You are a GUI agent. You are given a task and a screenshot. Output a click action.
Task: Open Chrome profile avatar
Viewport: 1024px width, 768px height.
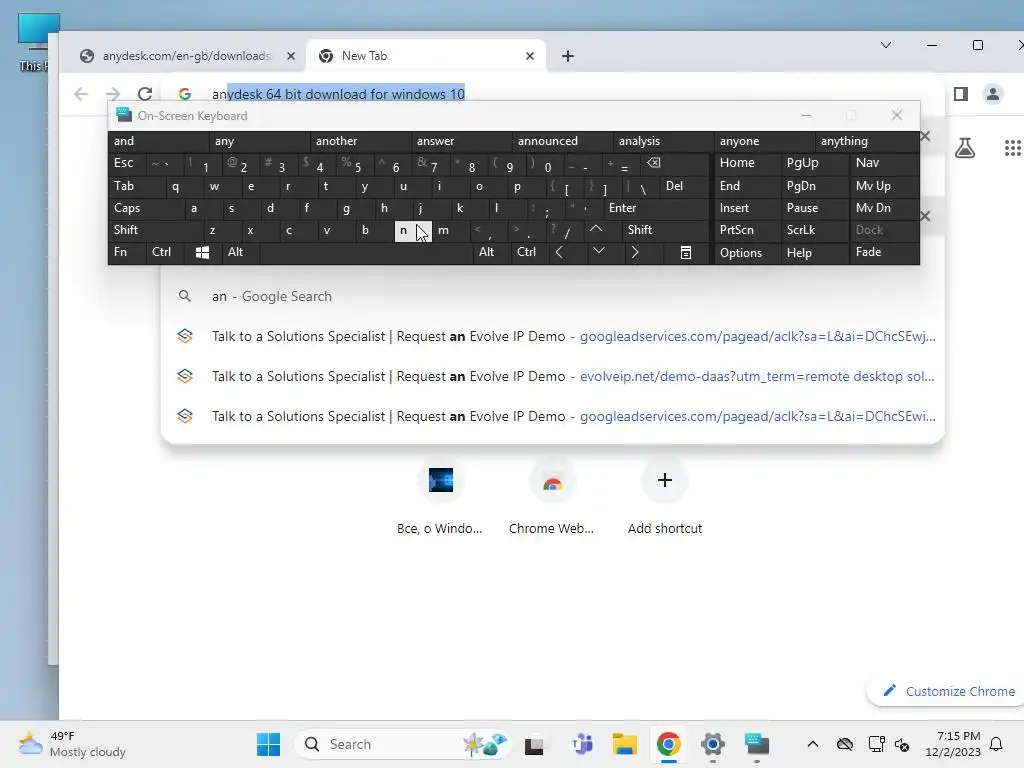[x=993, y=94]
